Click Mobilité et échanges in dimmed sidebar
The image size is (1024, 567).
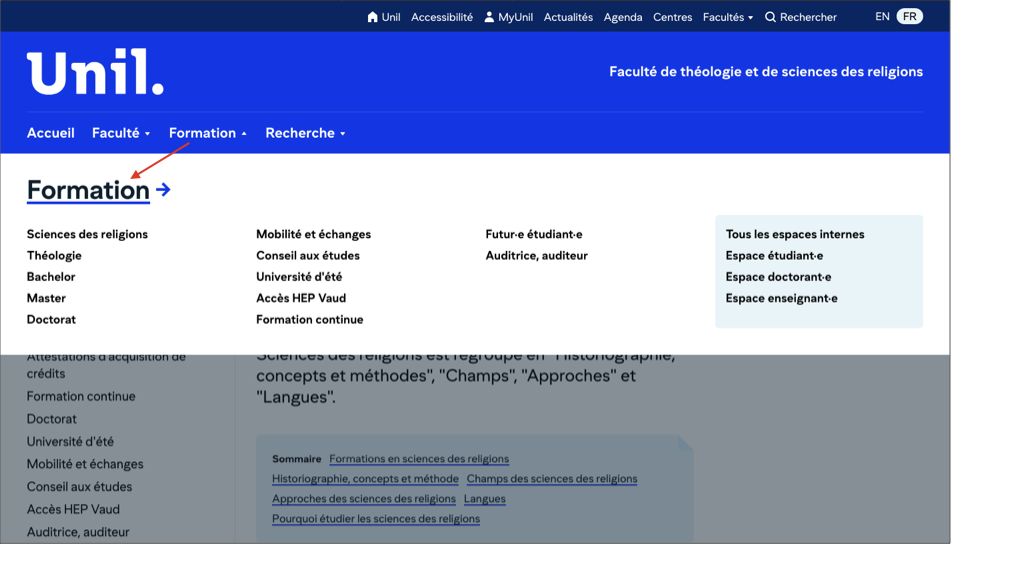click(x=85, y=464)
